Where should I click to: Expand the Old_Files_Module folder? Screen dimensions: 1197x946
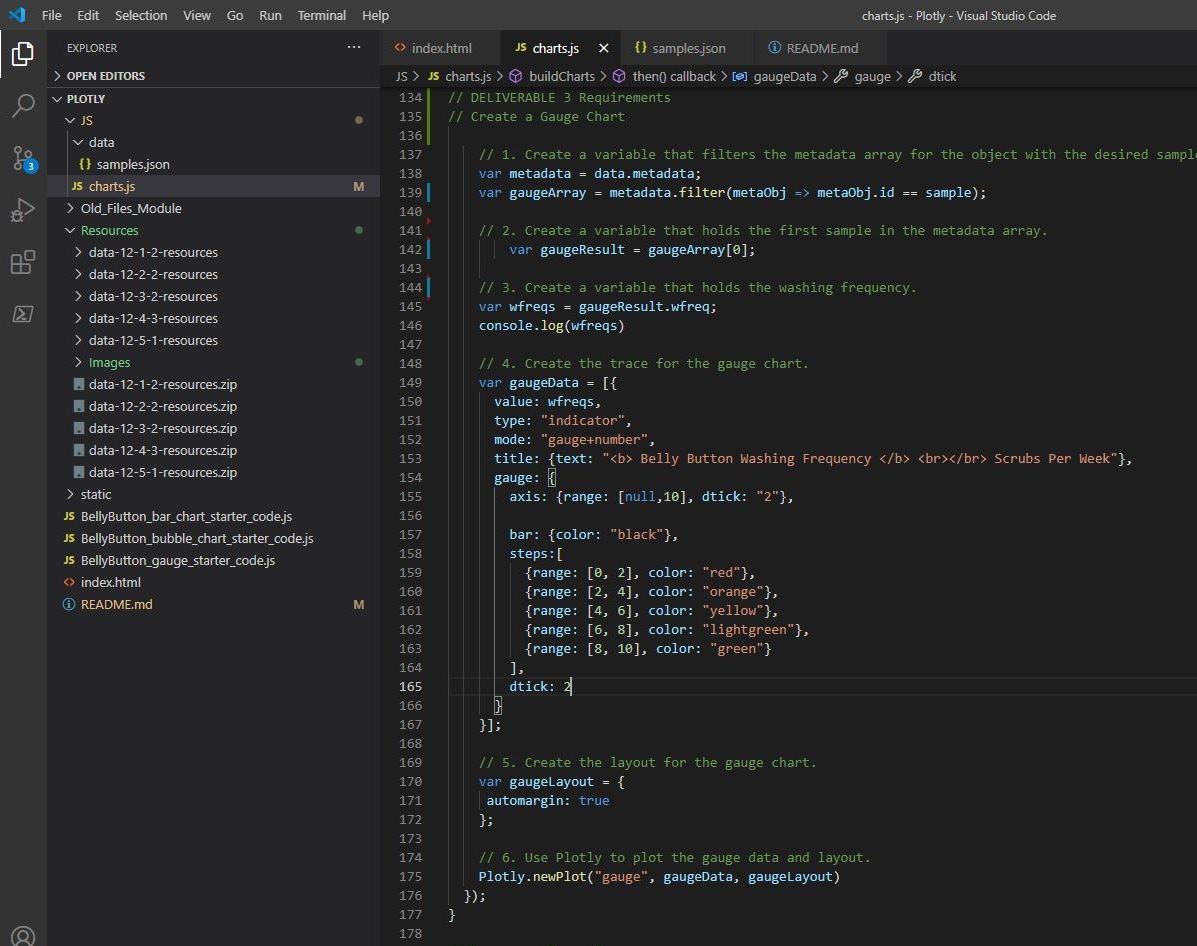pyautogui.click(x=130, y=208)
